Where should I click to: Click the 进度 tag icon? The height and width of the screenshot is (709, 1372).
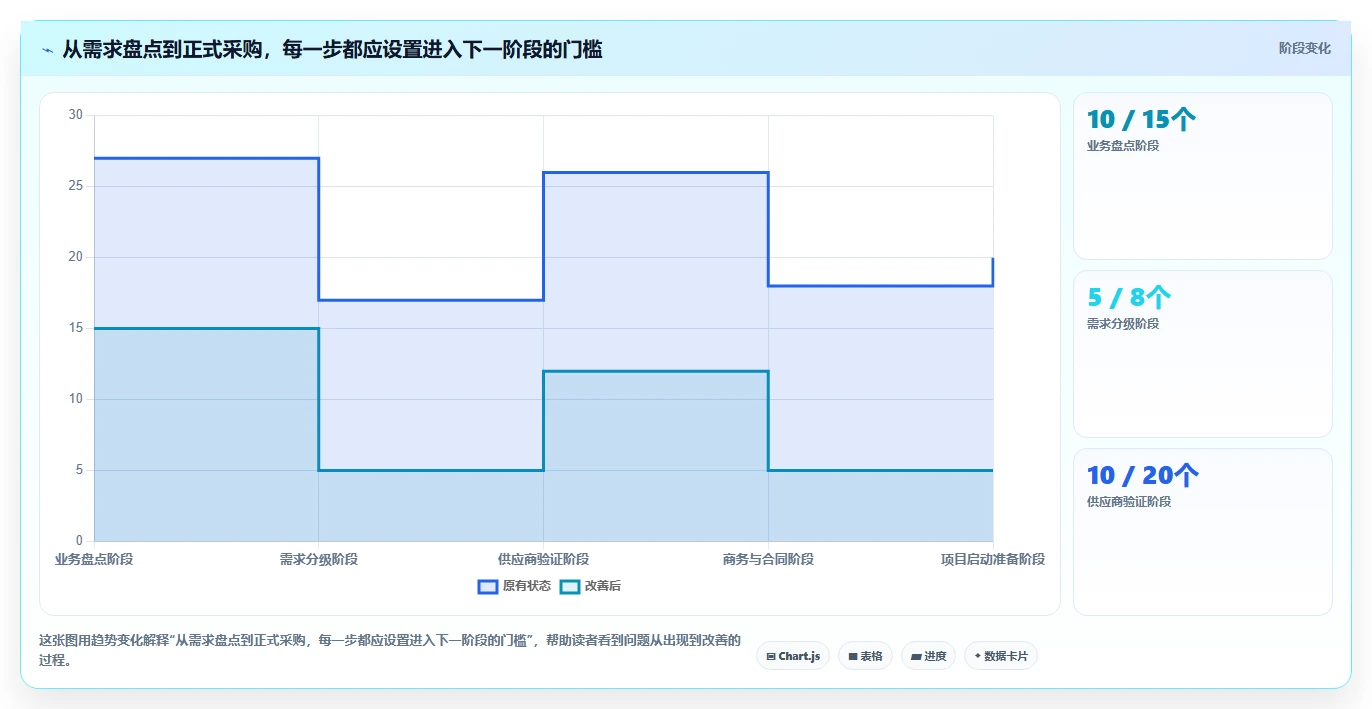pos(916,657)
